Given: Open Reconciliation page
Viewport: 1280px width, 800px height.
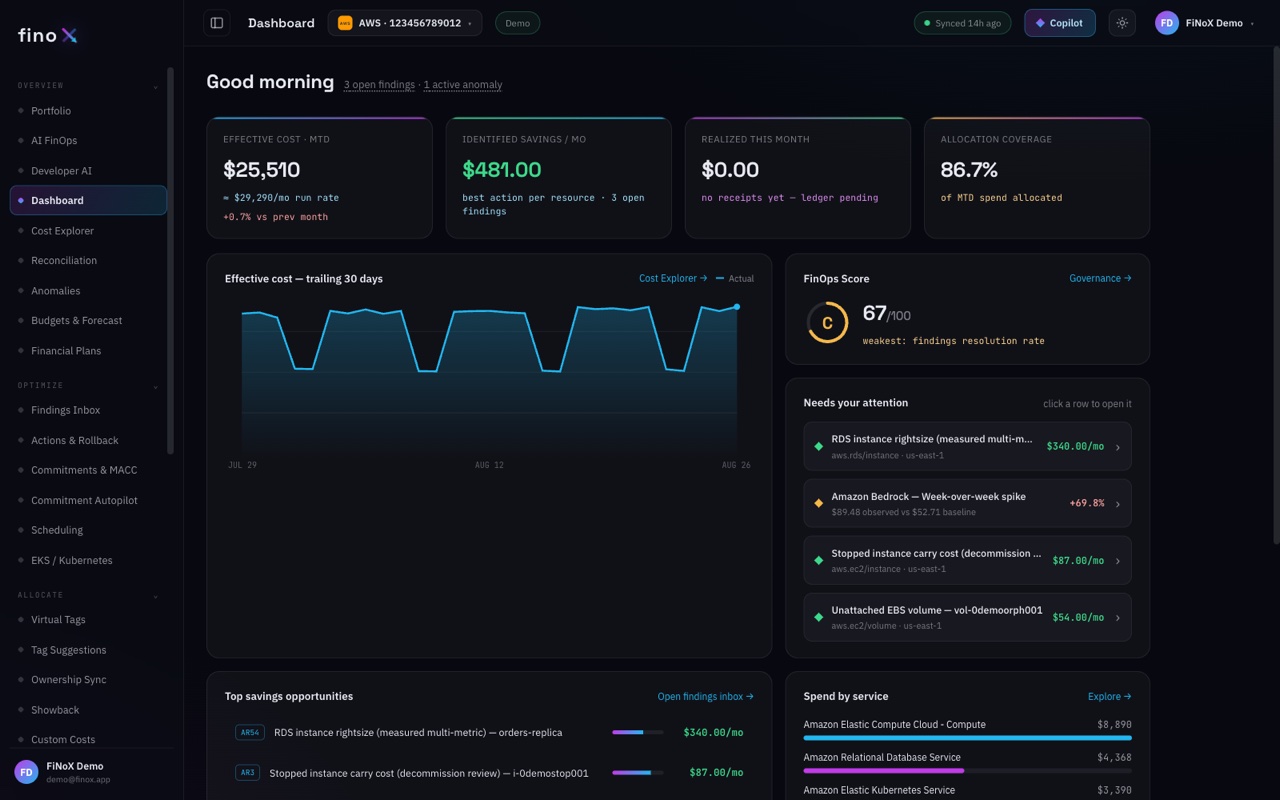Looking at the screenshot, I should tap(88, 261).
